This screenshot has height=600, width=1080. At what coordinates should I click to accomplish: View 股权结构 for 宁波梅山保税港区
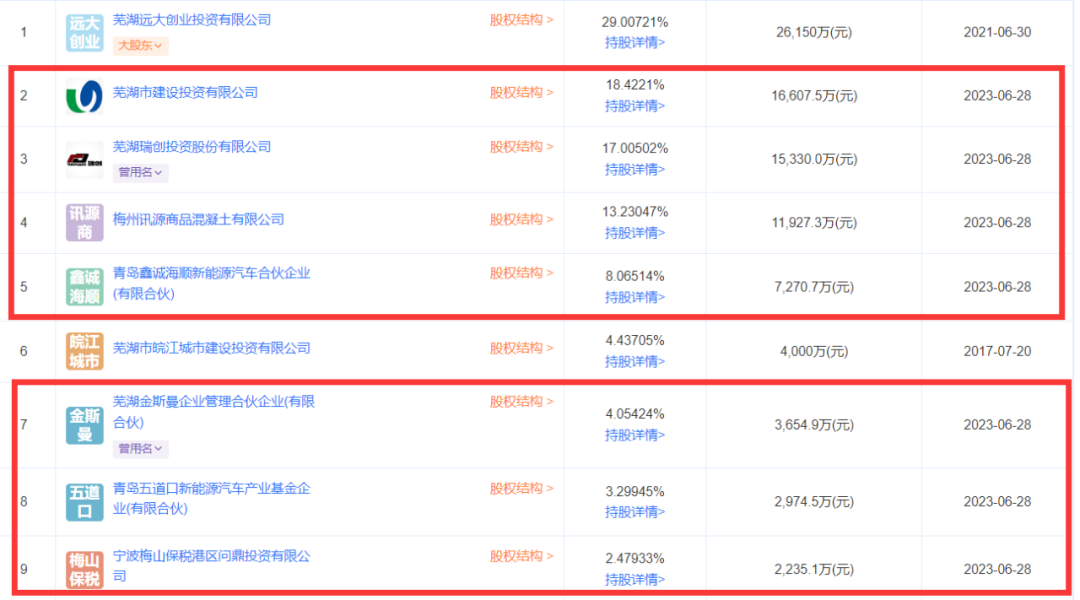point(521,556)
